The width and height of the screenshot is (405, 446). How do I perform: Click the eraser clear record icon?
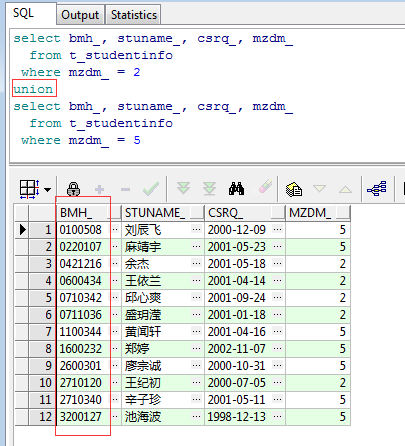pyautogui.click(x=265, y=187)
